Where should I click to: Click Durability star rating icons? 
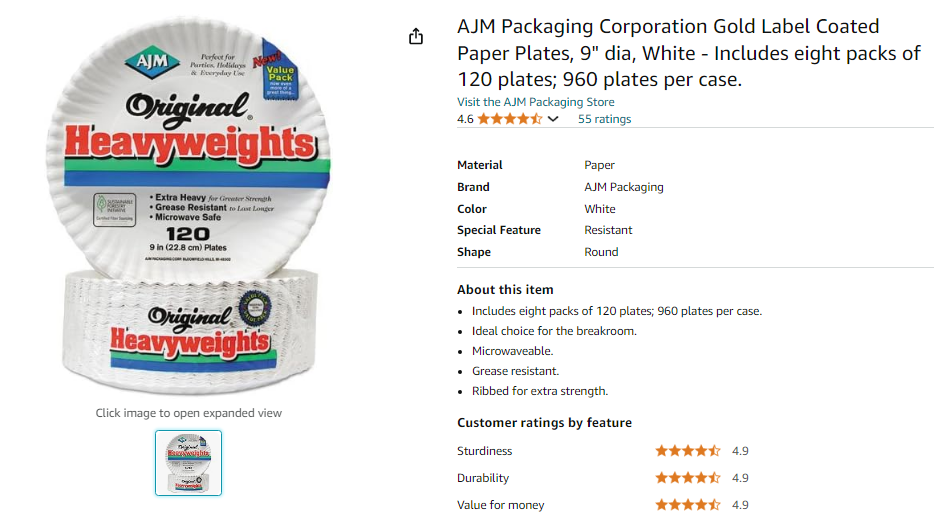coord(688,478)
